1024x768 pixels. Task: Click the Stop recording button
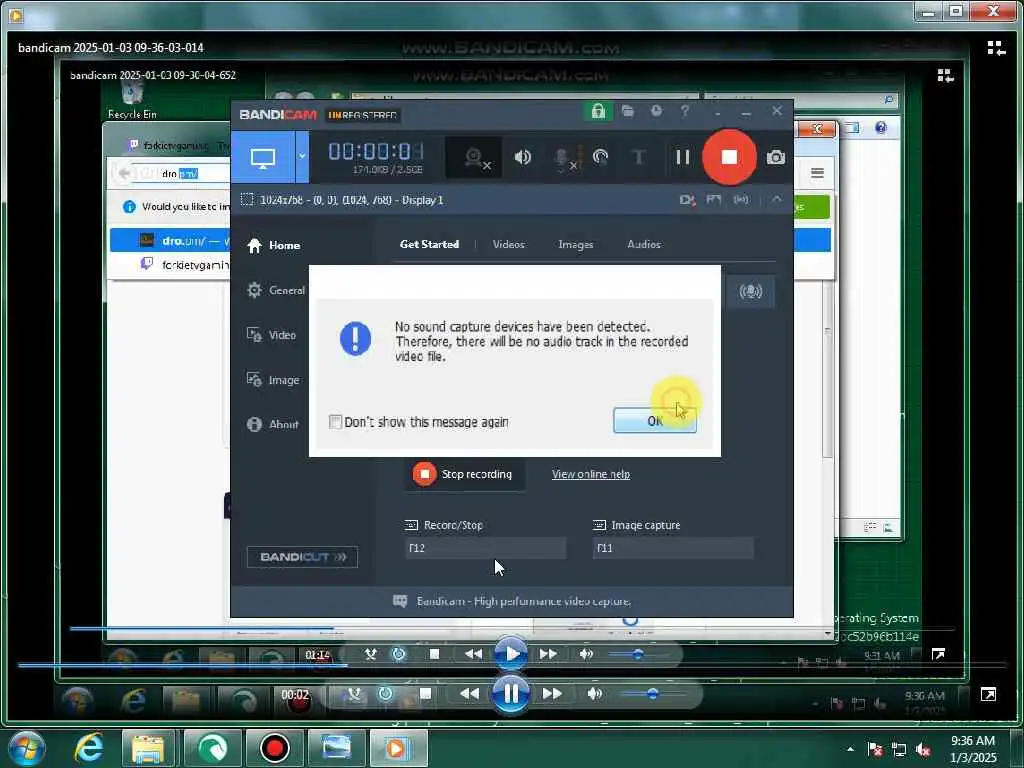click(x=463, y=474)
